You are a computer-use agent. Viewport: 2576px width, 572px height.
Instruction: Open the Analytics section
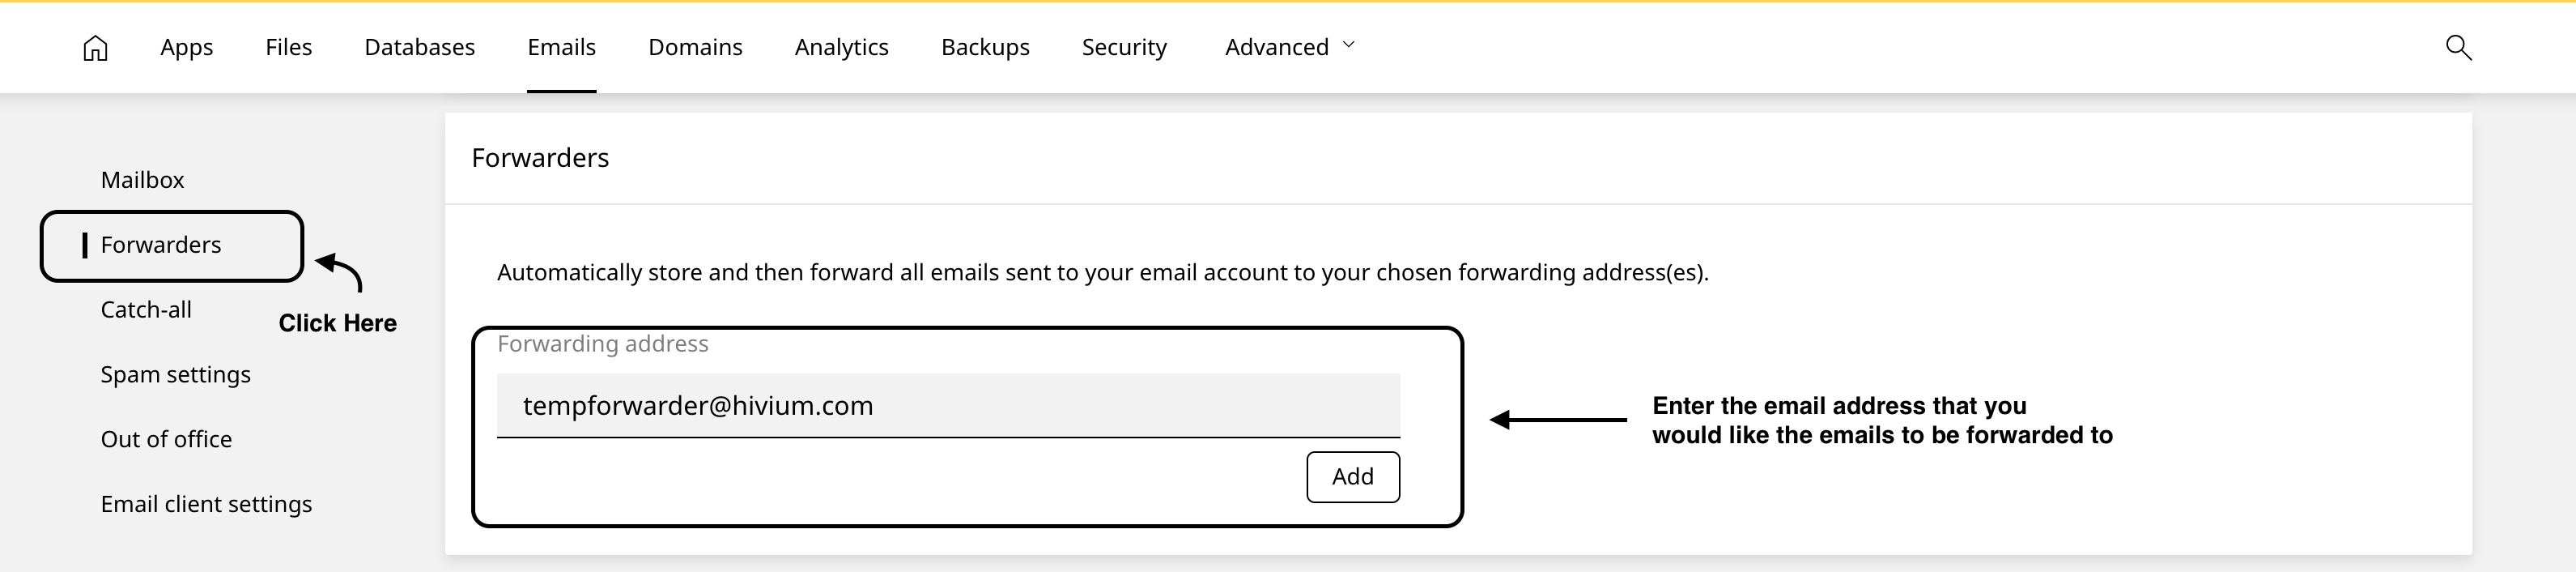pyautogui.click(x=841, y=47)
